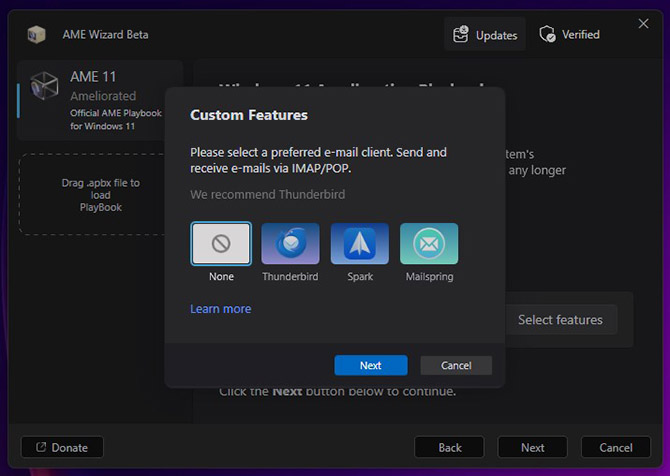This screenshot has width=670, height=476.
Task: Click the Custom Features heading text
Action: [249, 115]
